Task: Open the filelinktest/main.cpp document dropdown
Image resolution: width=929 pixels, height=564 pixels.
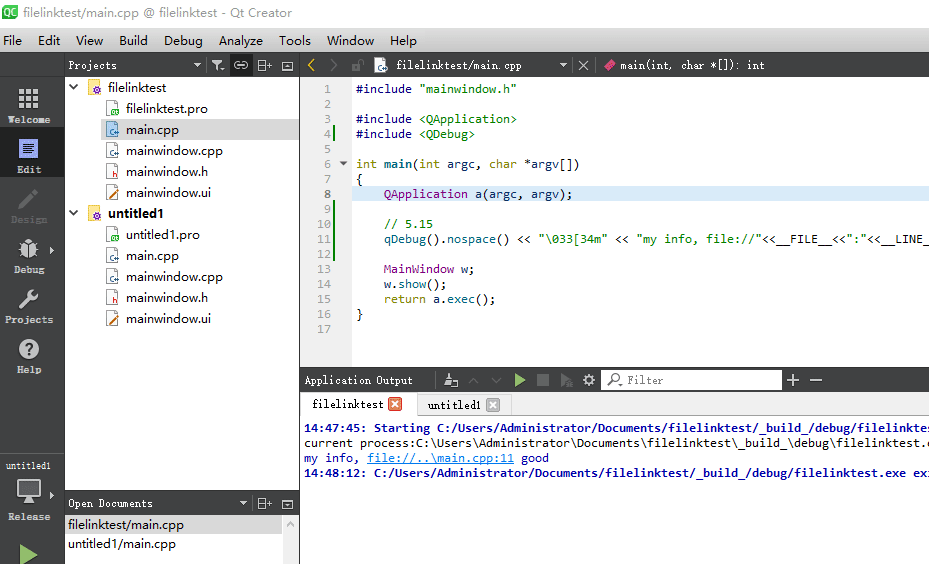Action: (563, 65)
